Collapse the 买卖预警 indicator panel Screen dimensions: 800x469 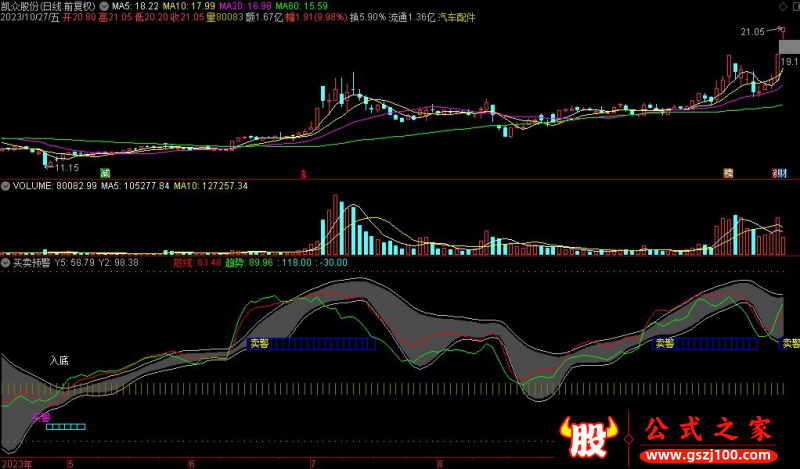[5, 262]
